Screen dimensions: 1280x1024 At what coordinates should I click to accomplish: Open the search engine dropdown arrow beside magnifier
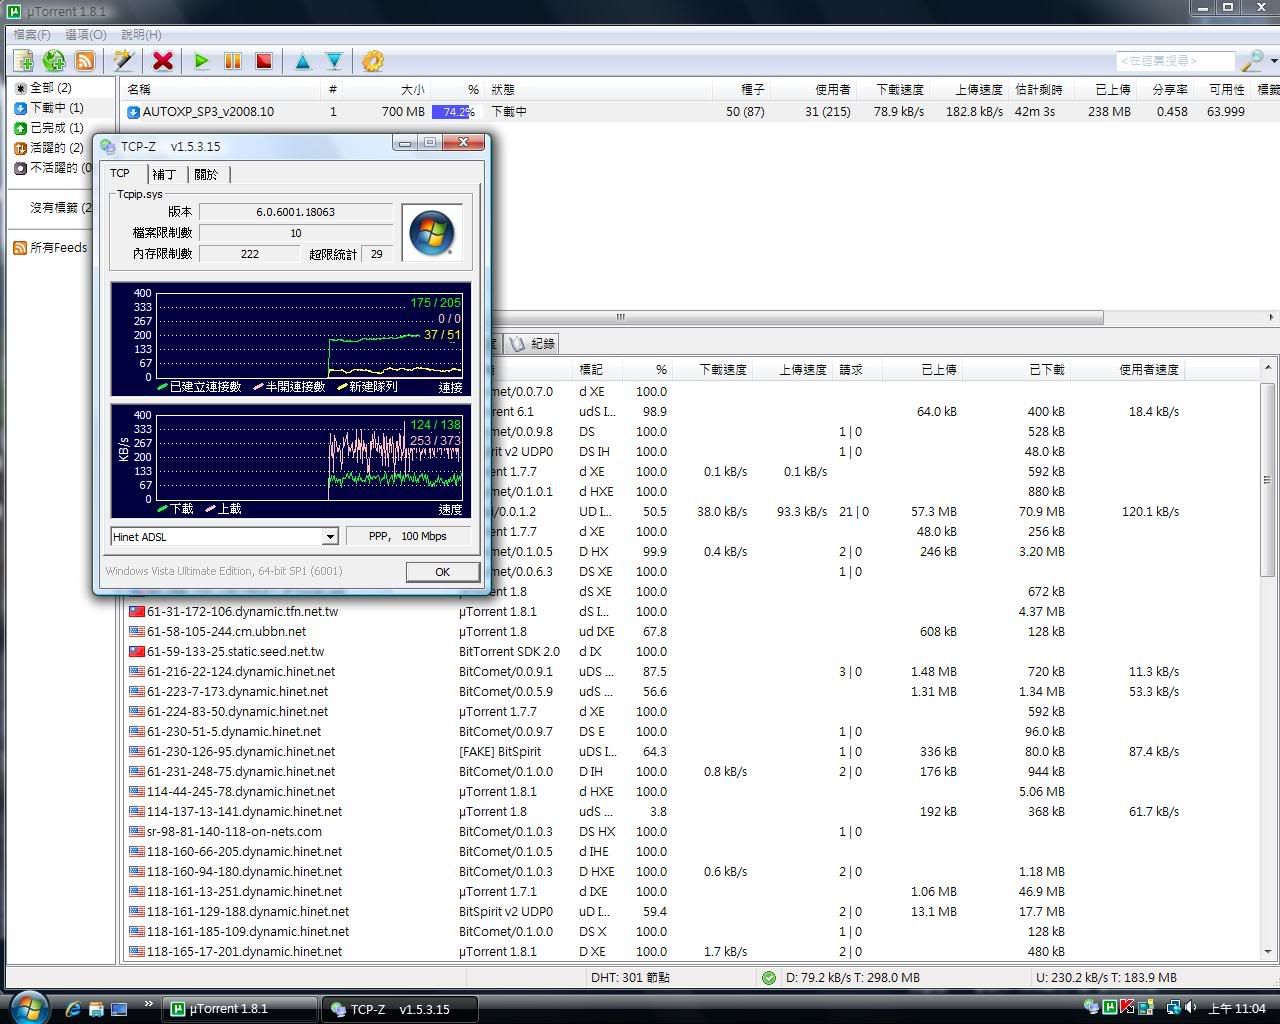click(1273, 61)
